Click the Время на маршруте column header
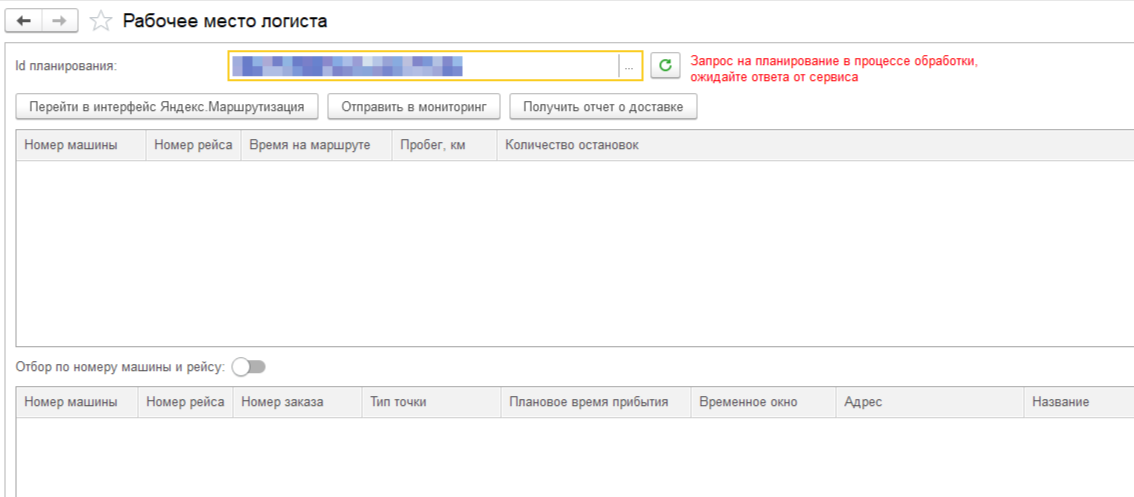This screenshot has height=497, width=1134. (310, 145)
